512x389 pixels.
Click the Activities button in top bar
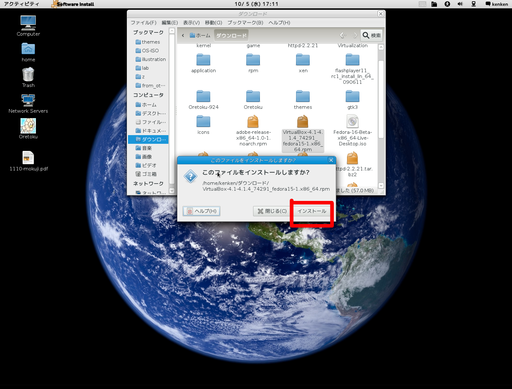[21, 4]
